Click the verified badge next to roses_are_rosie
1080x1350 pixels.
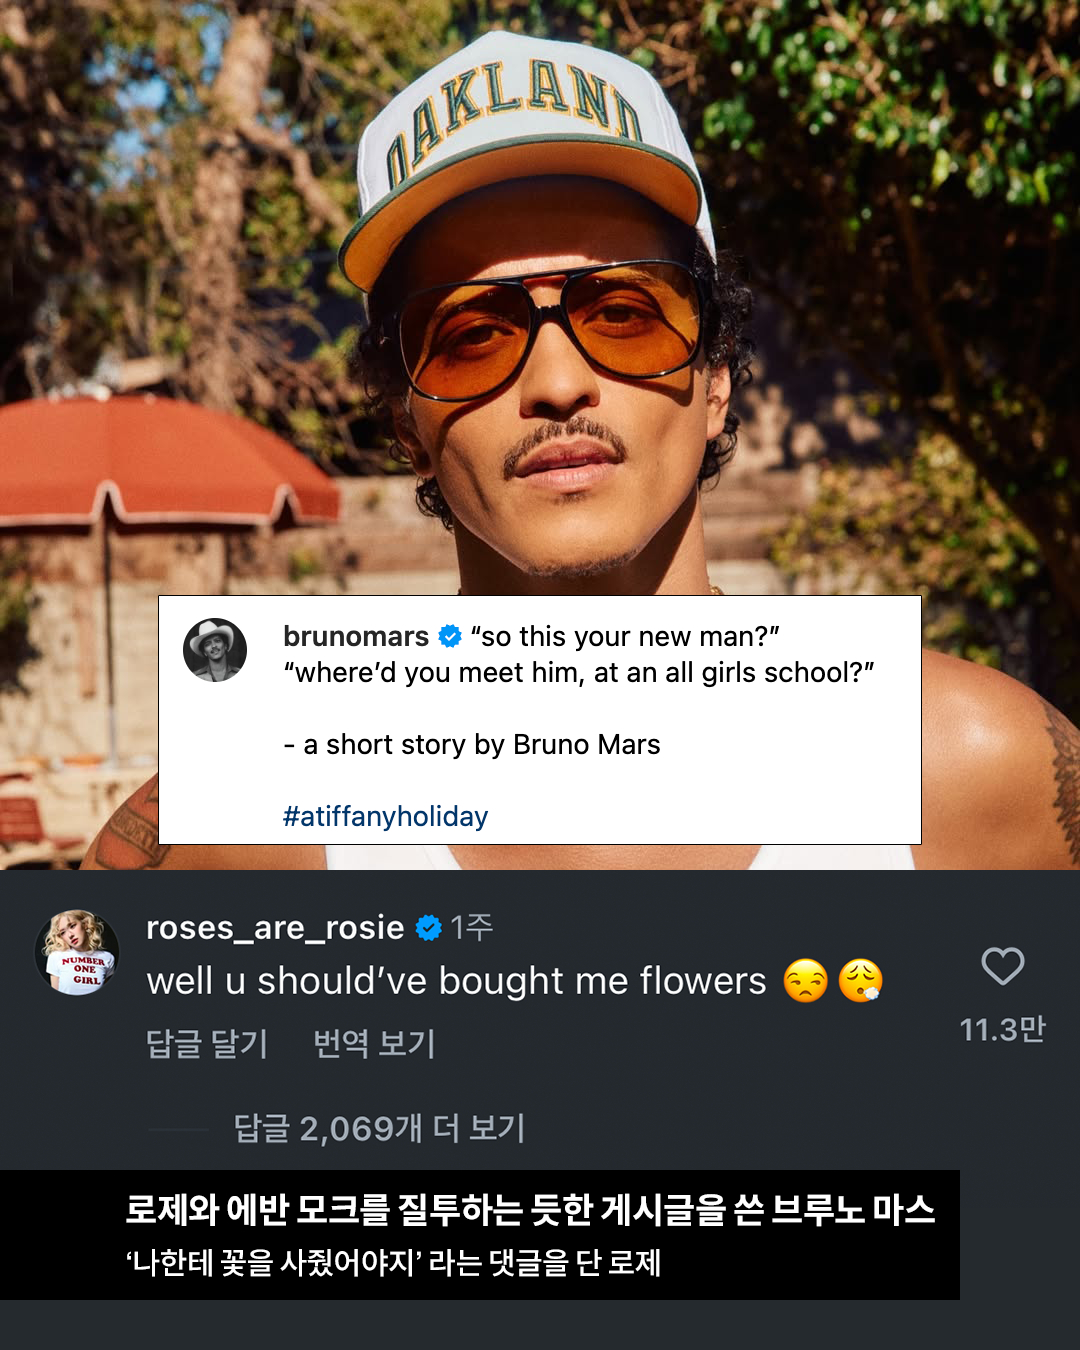tap(429, 928)
